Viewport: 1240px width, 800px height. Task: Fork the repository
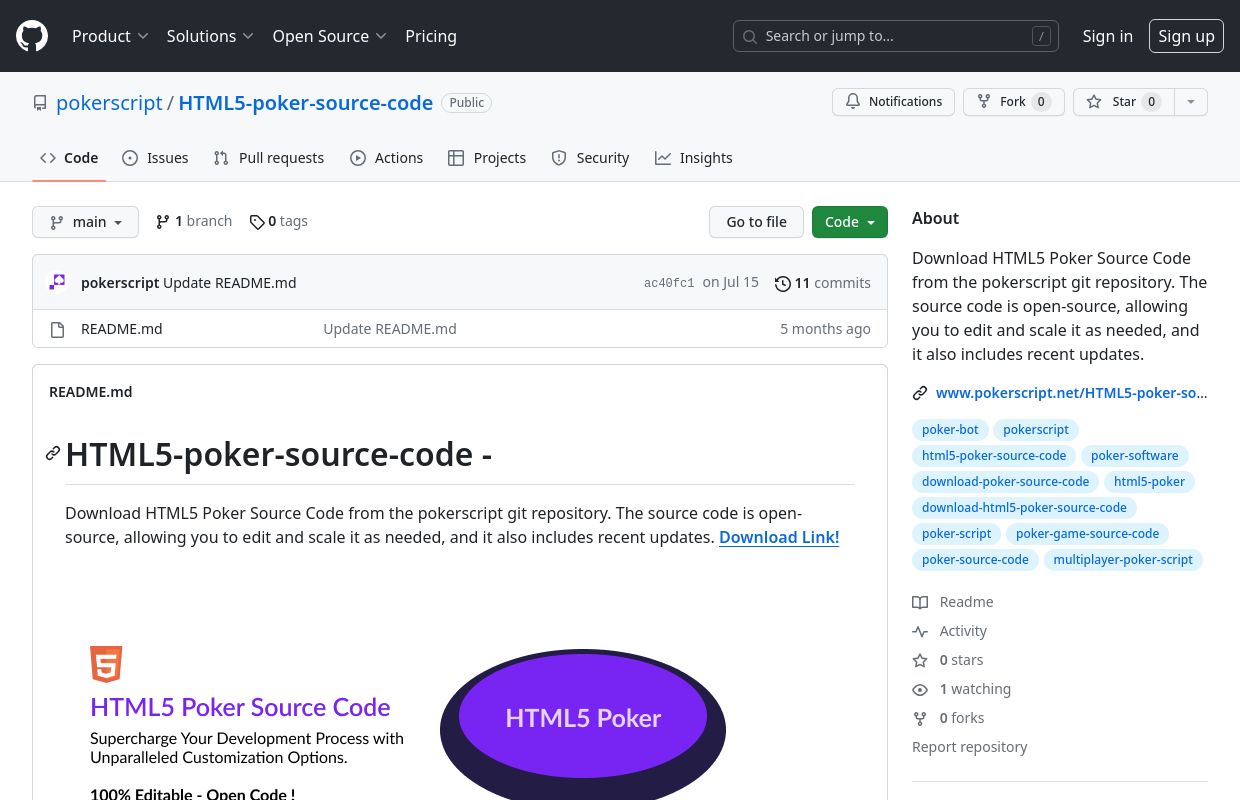(x=1013, y=102)
